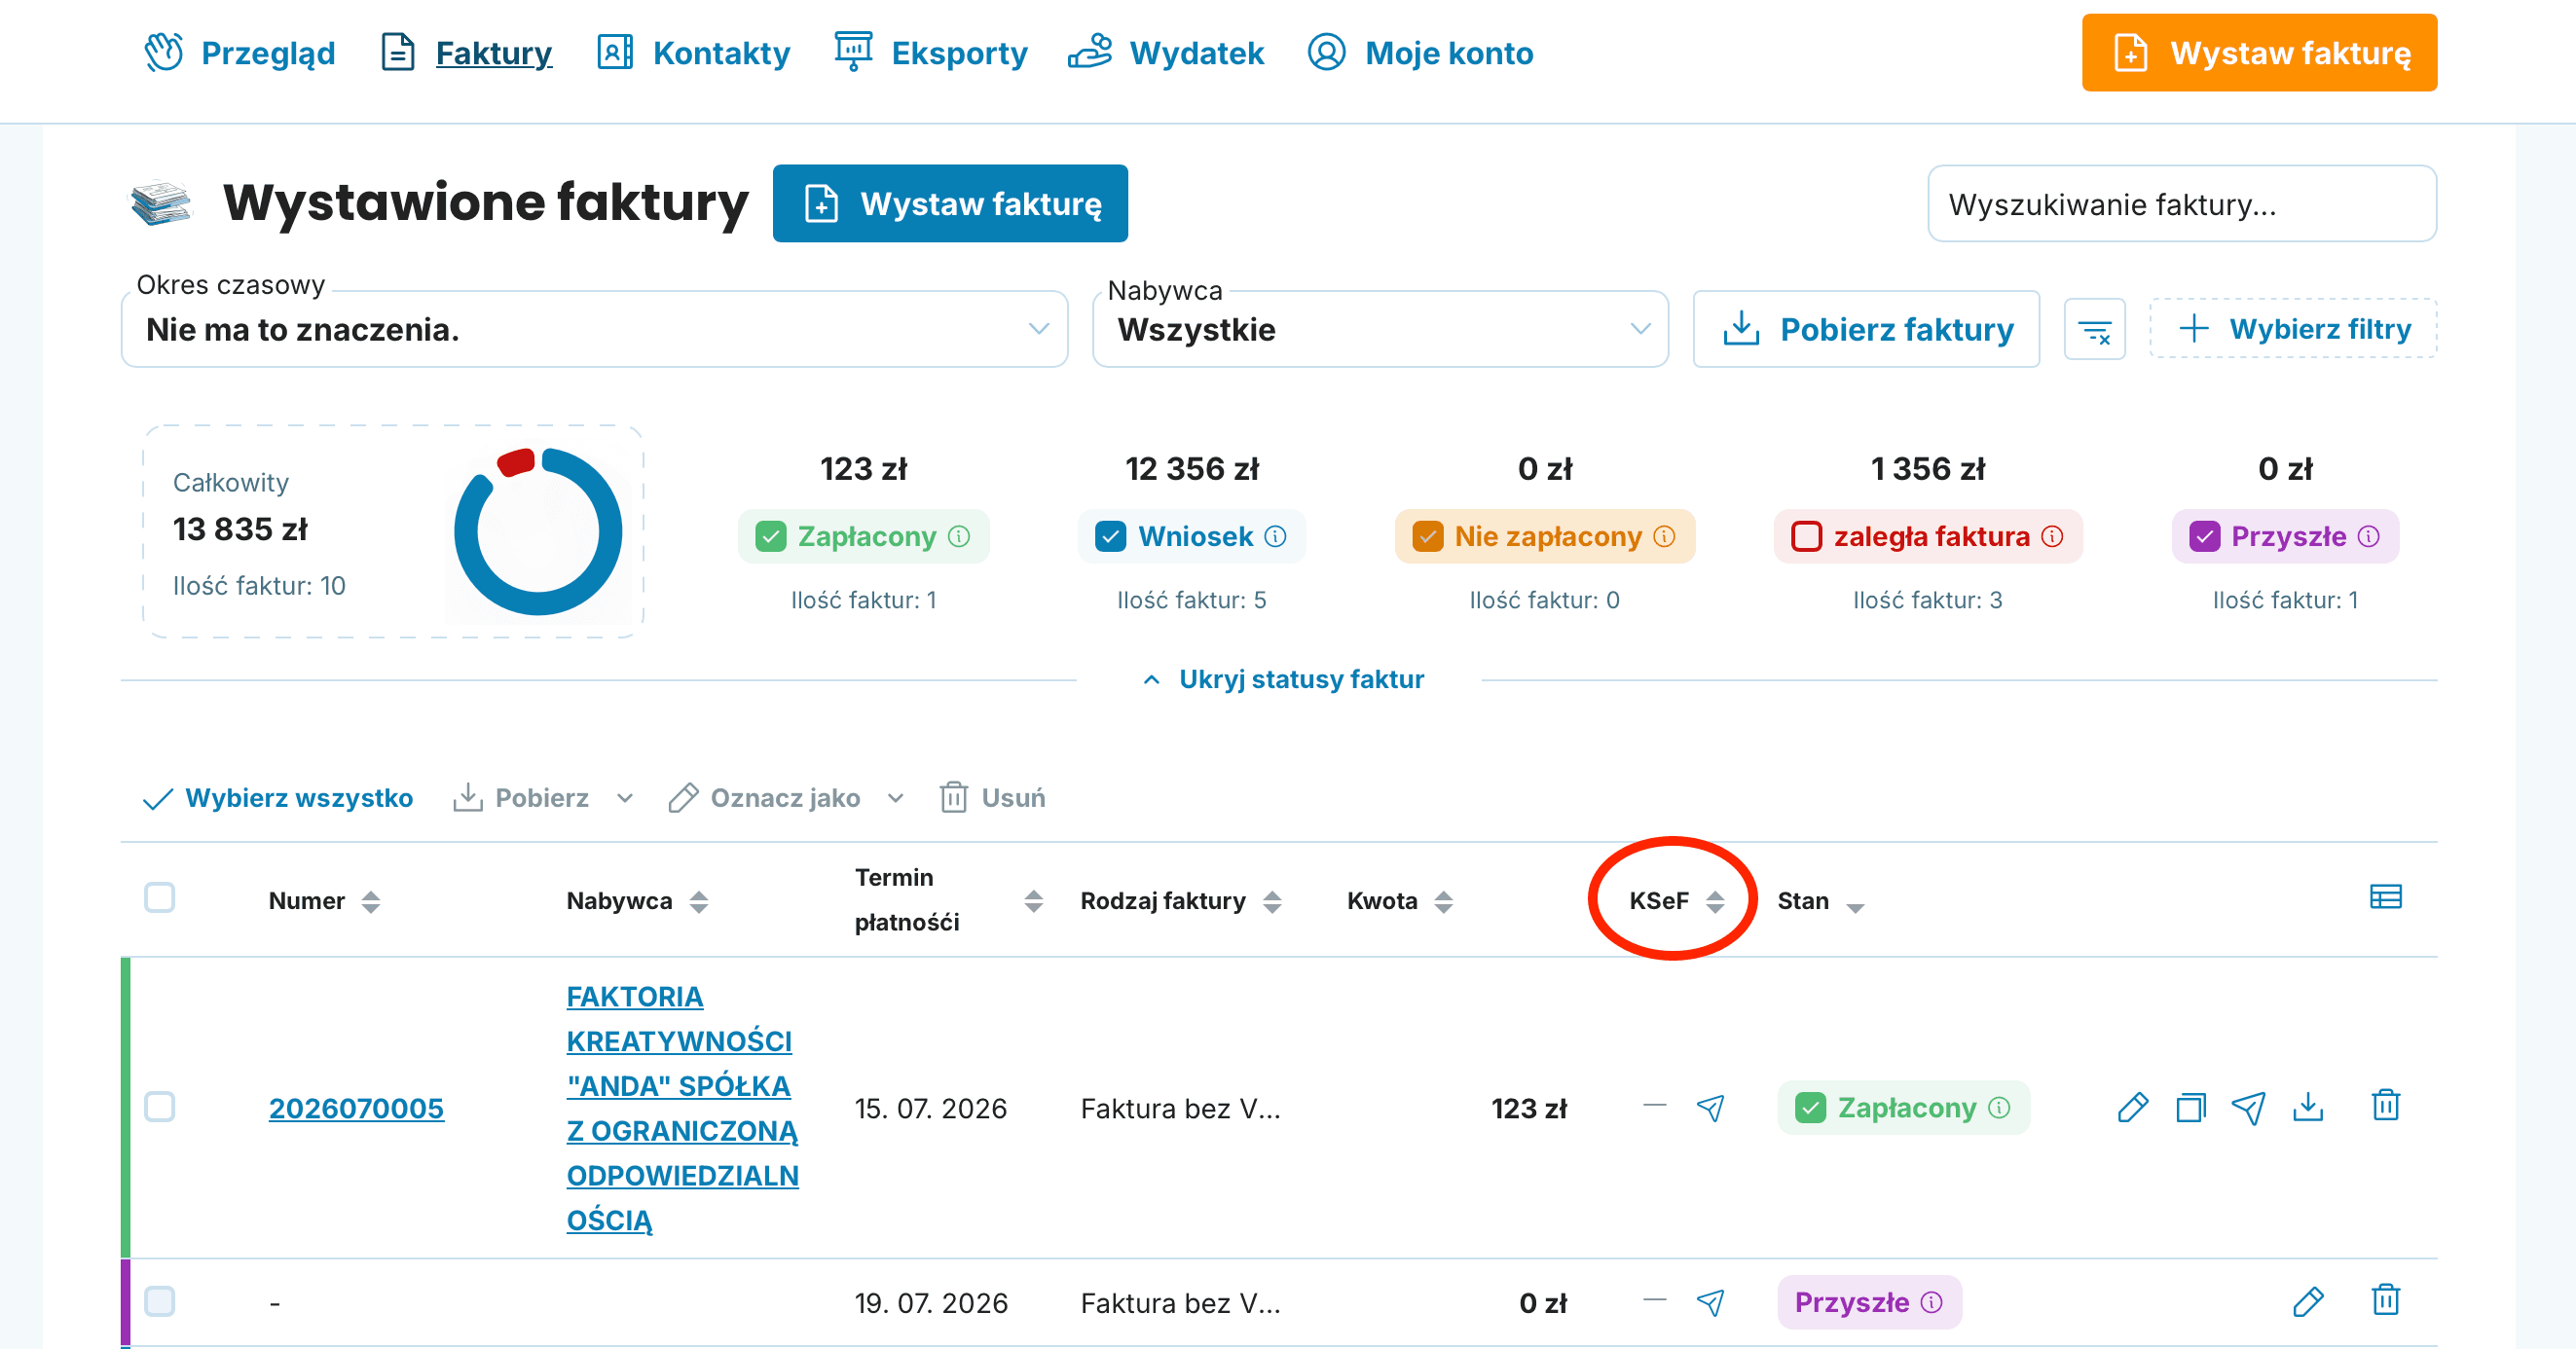Edit invoice 2026070005 with pencil icon

tap(2132, 1107)
